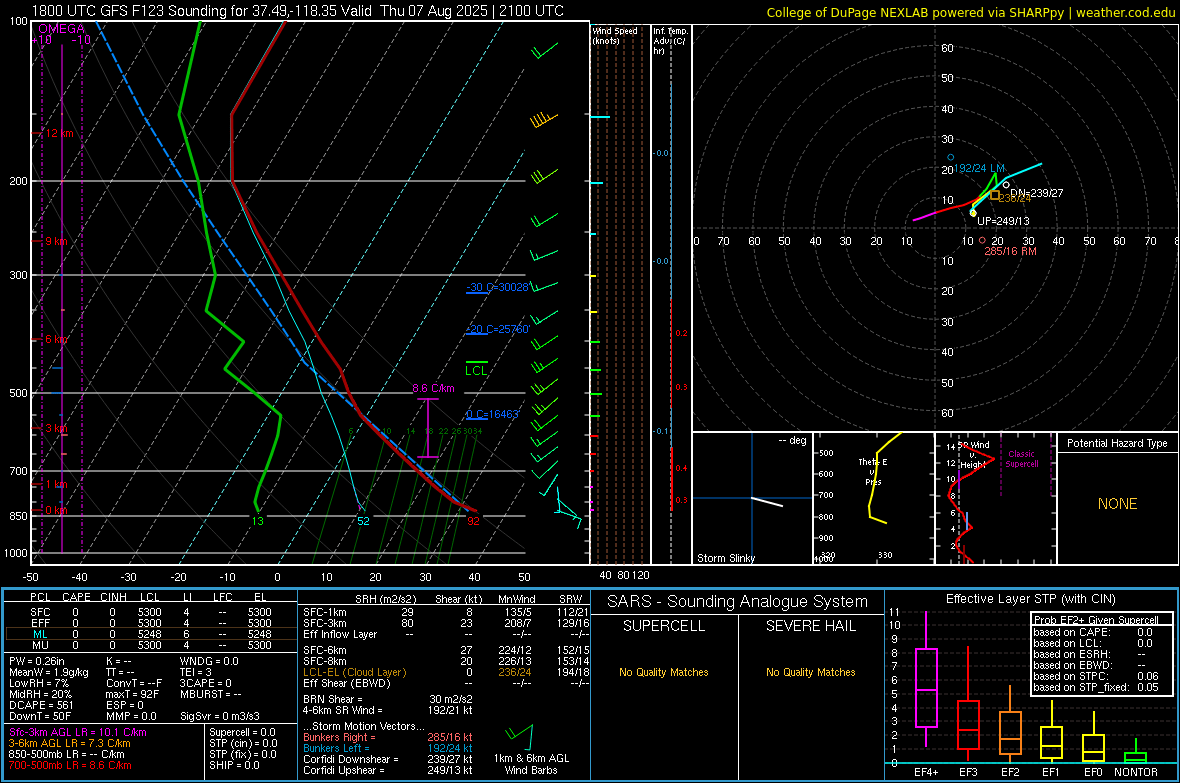Image resolution: width=1180 pixels, height=783 pixels.
Task: Select the 3 km height marker
Action: coord(56,428)
